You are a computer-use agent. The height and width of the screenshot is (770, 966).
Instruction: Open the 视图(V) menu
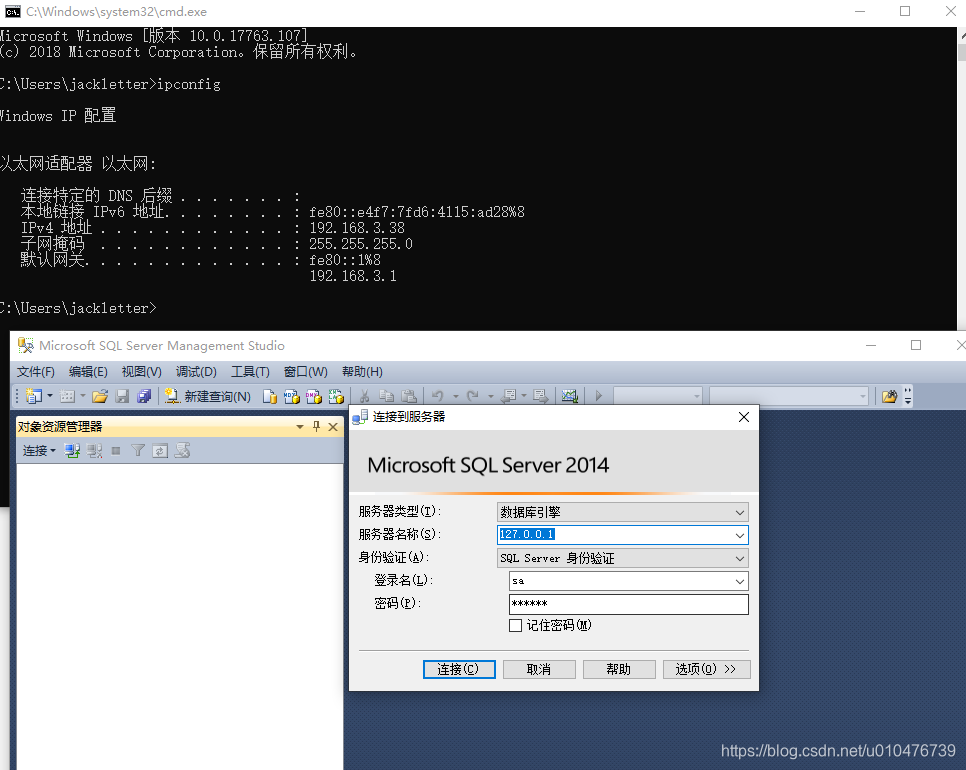click(x=142, y=371)
